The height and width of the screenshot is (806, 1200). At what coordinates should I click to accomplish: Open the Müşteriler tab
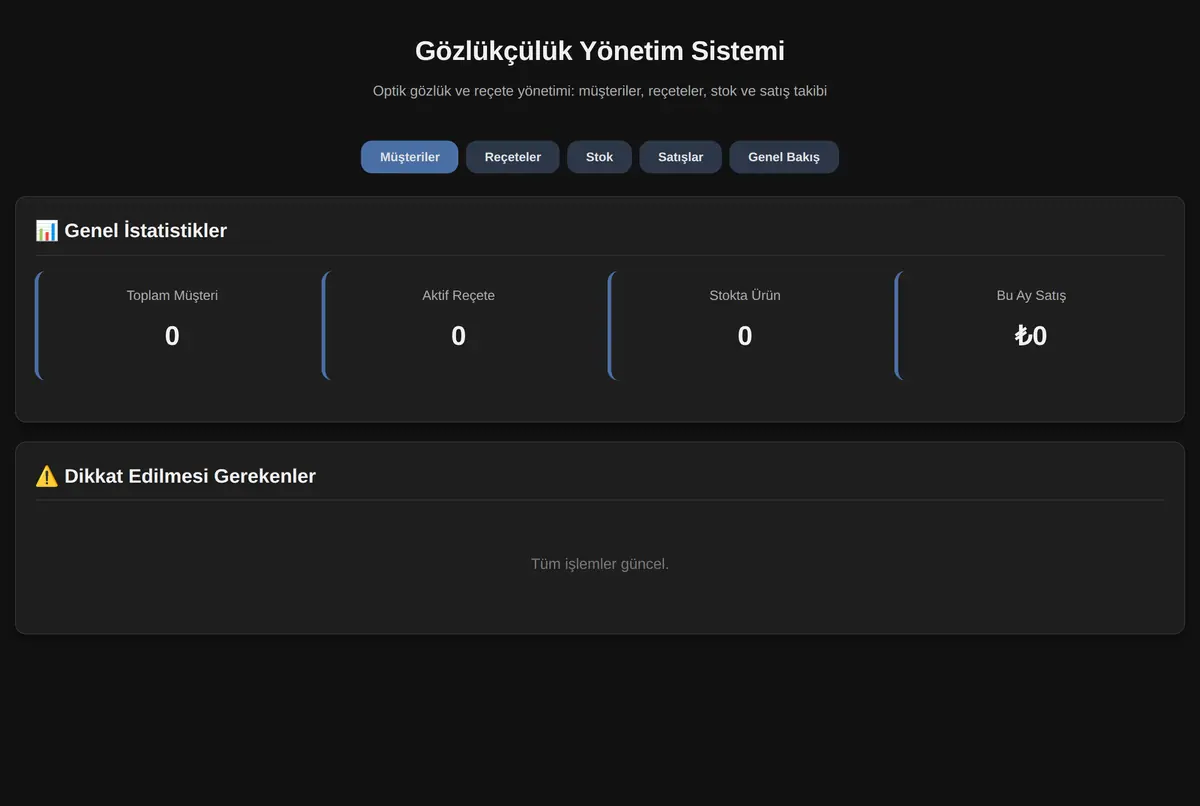410,157
